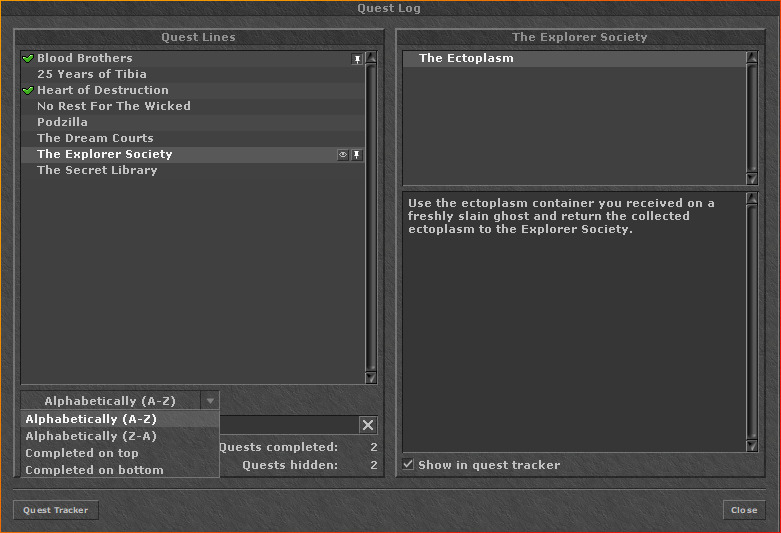The width and height of the screenshot is (781, 533).
Task: Clear the quest search with the X button
Action: 368,425
